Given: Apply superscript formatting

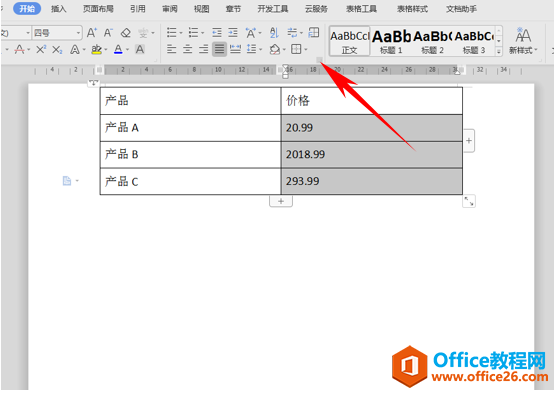Looking at the screenshot, I should pyautogui.click(x=41, y=50).
